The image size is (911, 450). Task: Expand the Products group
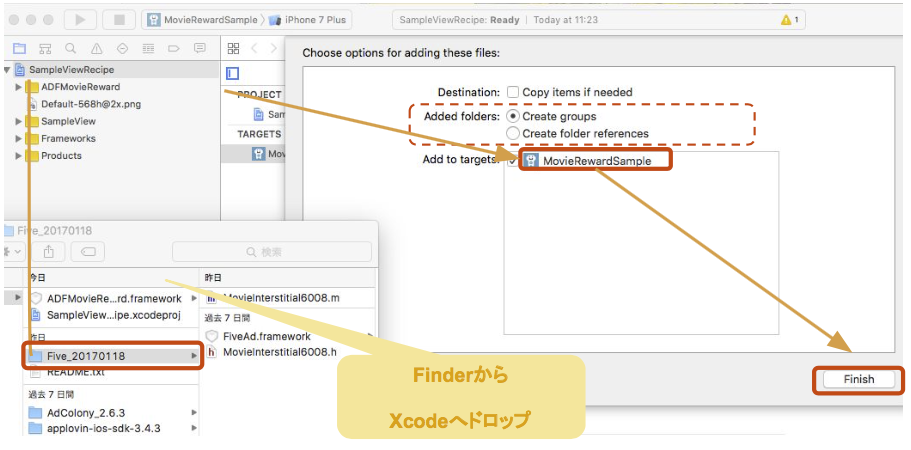pos(19,156)
